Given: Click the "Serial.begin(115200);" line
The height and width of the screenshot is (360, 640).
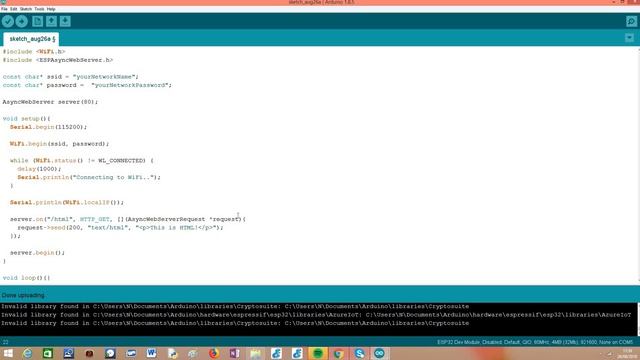Looking at the screenshot, I should click(49, 127).
